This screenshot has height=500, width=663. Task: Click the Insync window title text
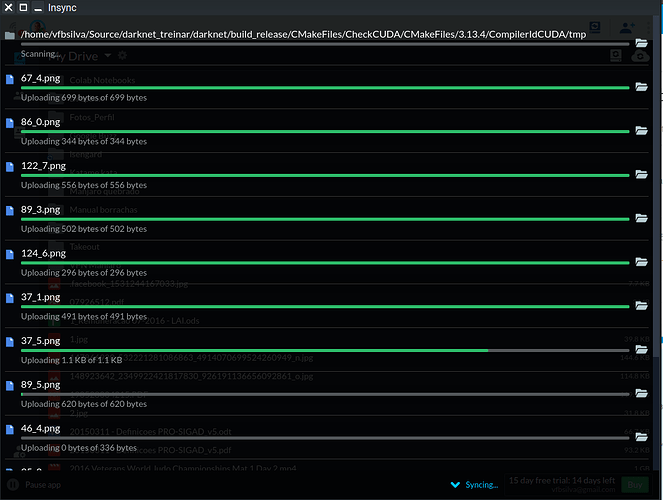[x=62, y=8]
